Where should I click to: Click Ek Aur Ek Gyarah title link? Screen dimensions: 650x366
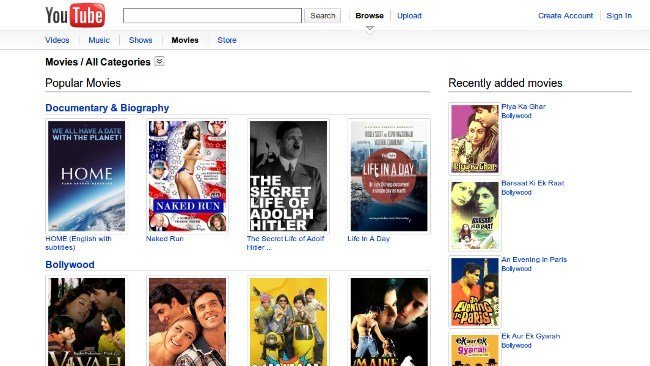point(531,336)
